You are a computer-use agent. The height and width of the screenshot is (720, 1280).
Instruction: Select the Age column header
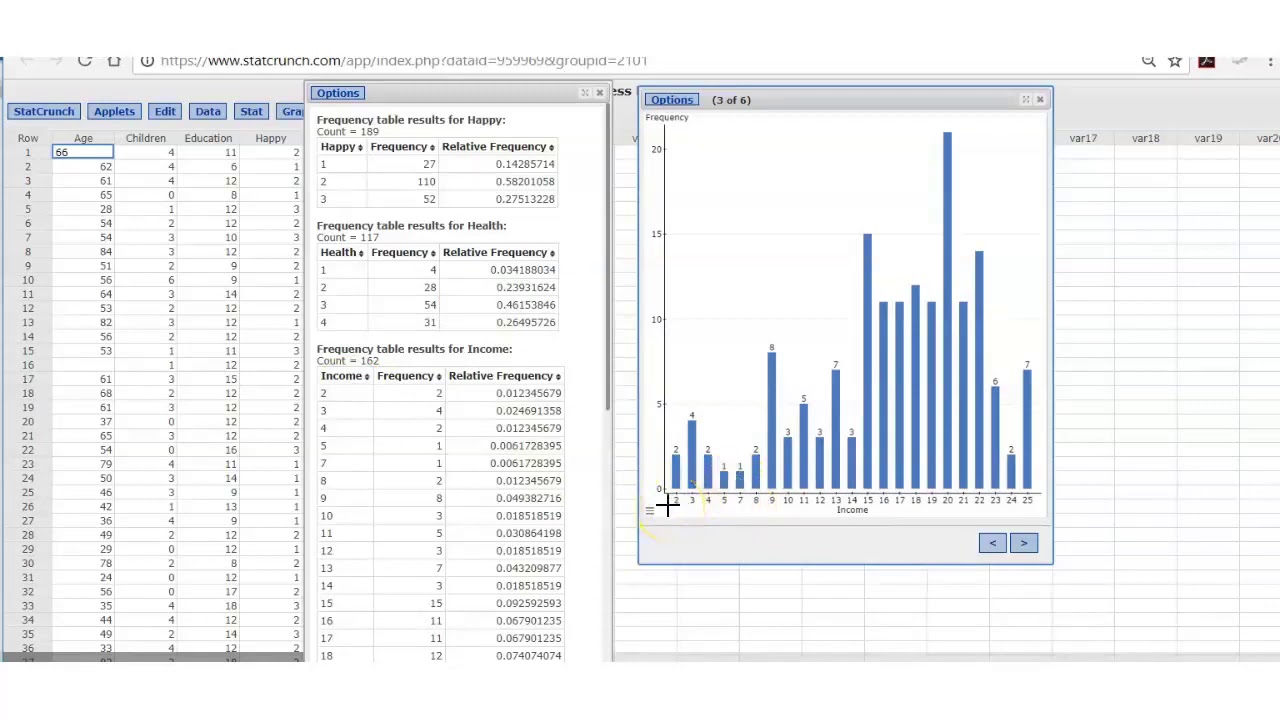pyautogui.click(x=83, y=138)
